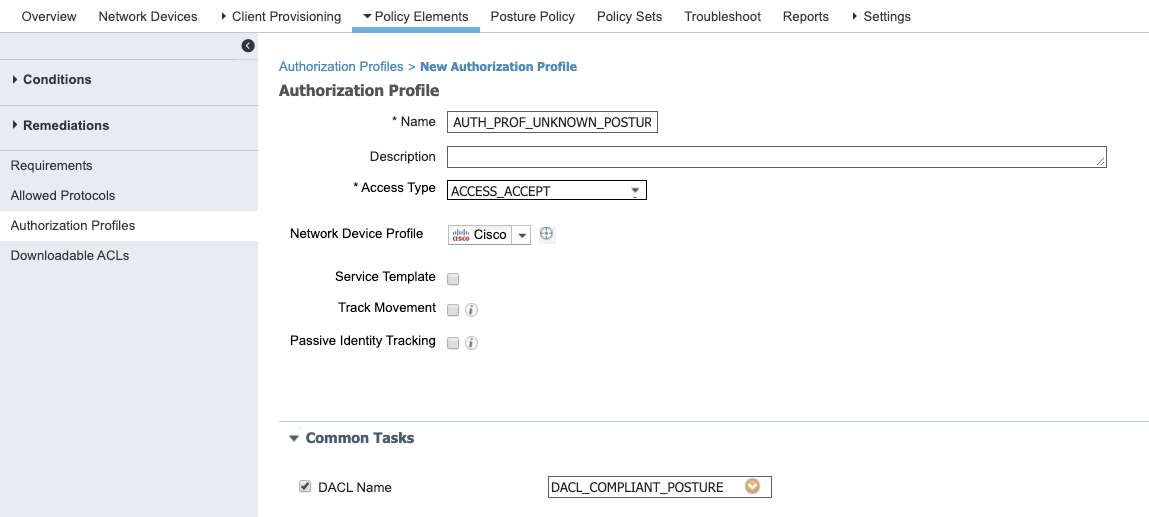
Task: Click the Cisco logo in device profile
Action: click(461, 235)
